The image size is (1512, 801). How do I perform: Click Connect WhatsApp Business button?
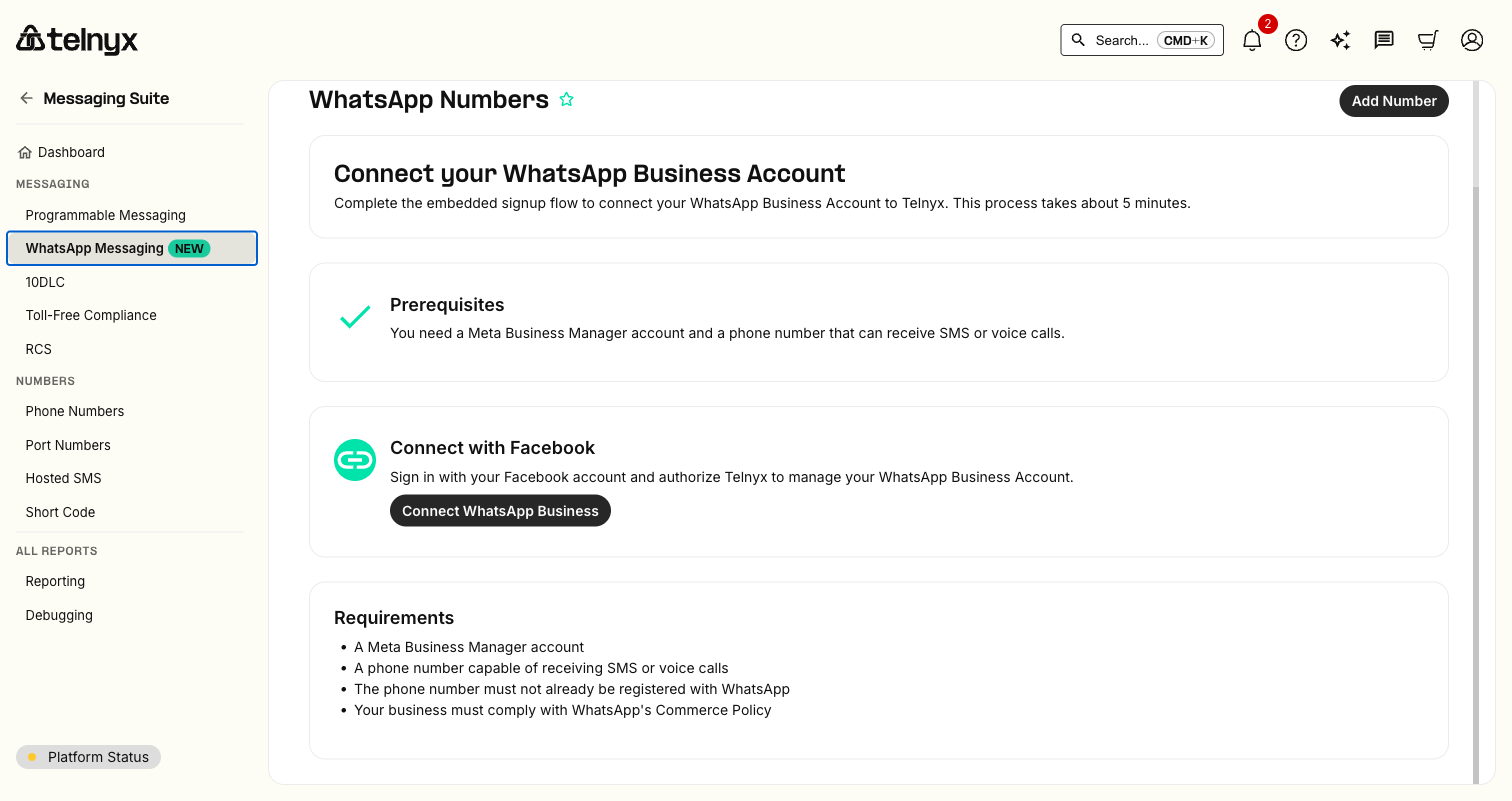tap(500, 511)
